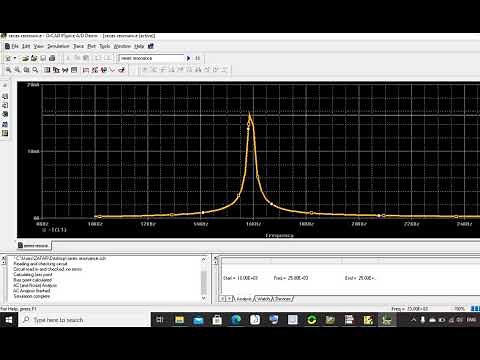This screenshot has height=360, width=480.
Task: Click the Print toolbar icon
Action: pyautogui.click(x=52, y=58)
